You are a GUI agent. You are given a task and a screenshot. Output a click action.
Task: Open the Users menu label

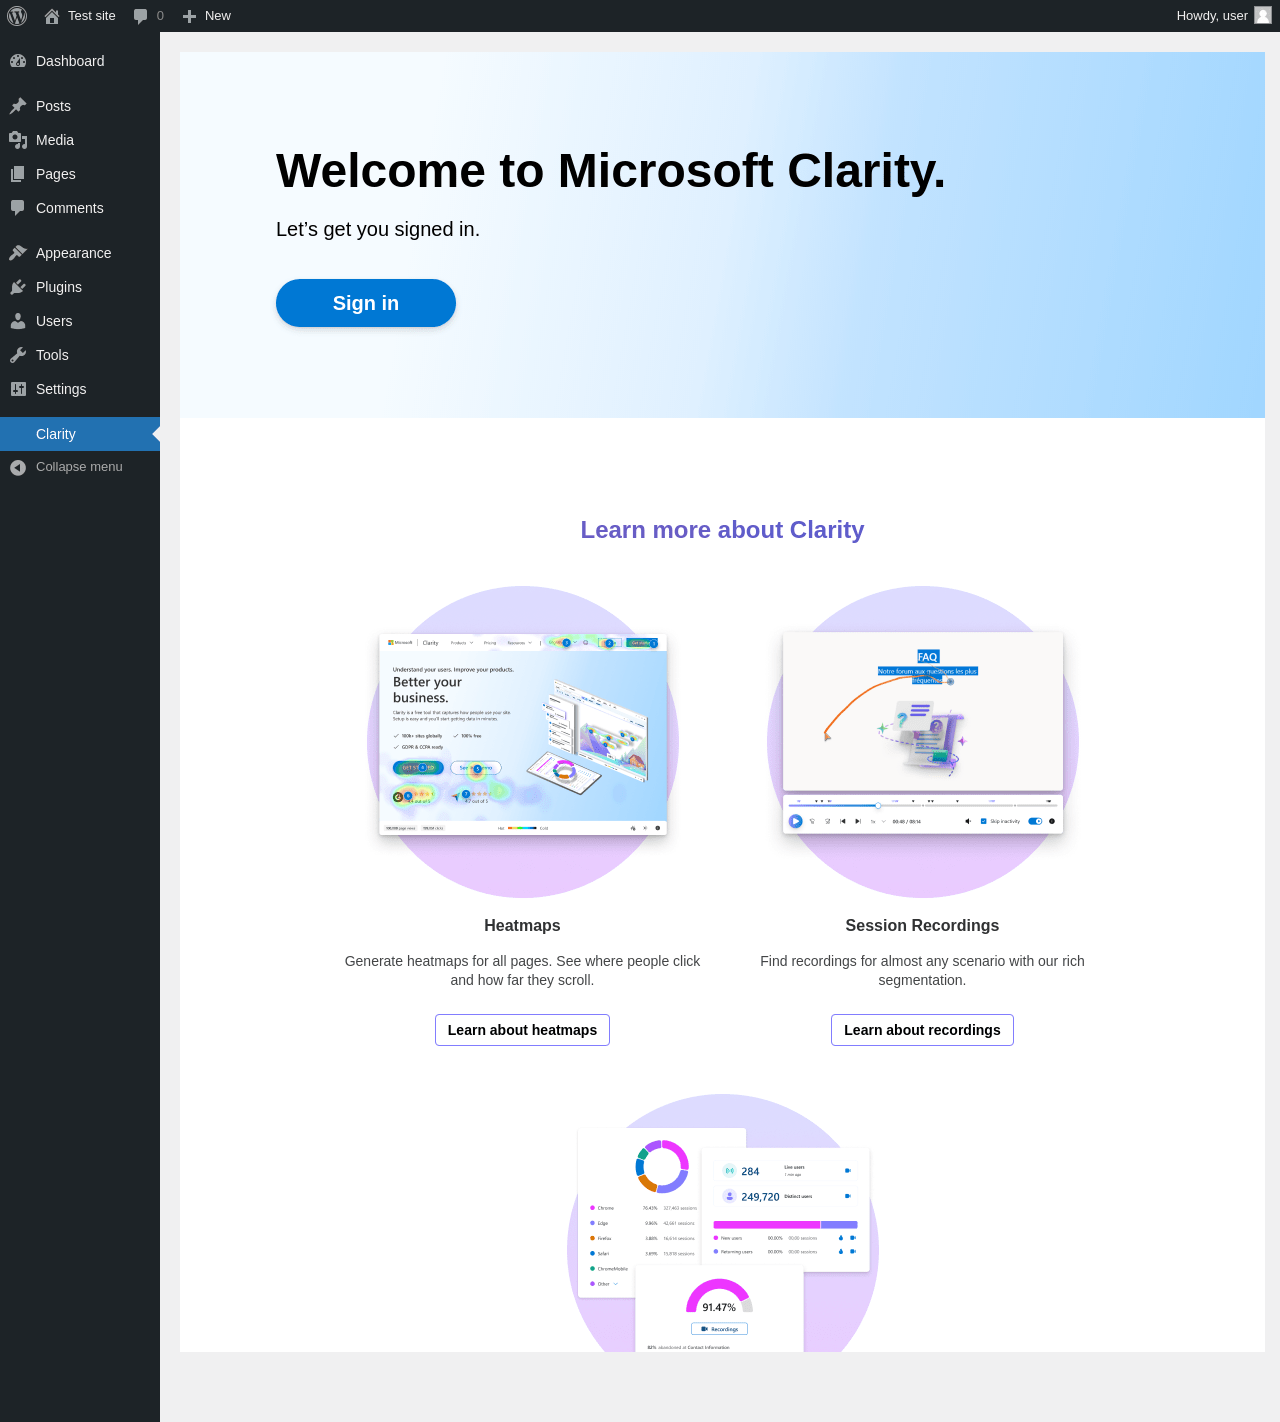[54, 321]
